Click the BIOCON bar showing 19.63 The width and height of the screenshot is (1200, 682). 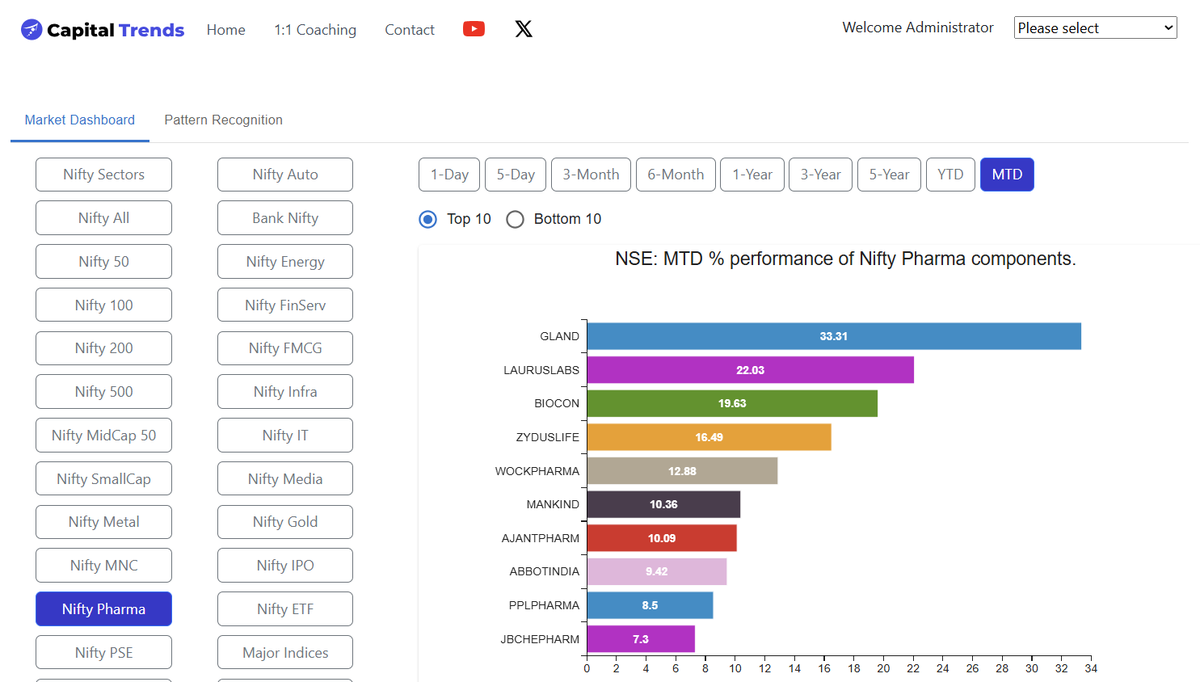732,403
